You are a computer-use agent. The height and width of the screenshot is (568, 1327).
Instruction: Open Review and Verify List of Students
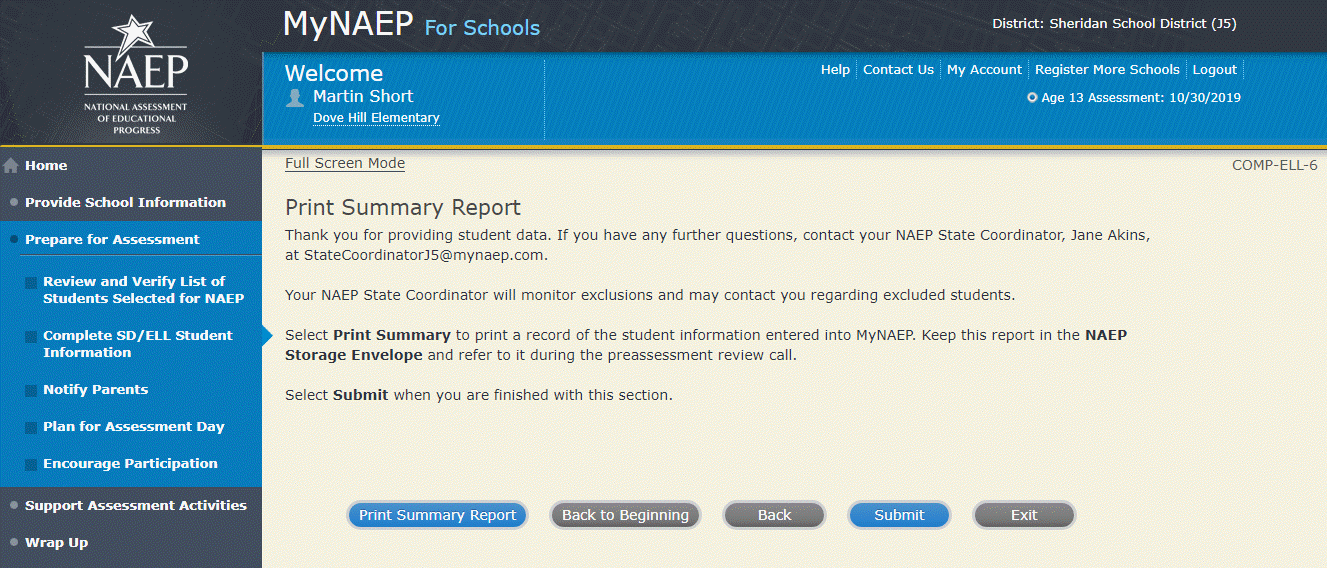pos(143,290)
